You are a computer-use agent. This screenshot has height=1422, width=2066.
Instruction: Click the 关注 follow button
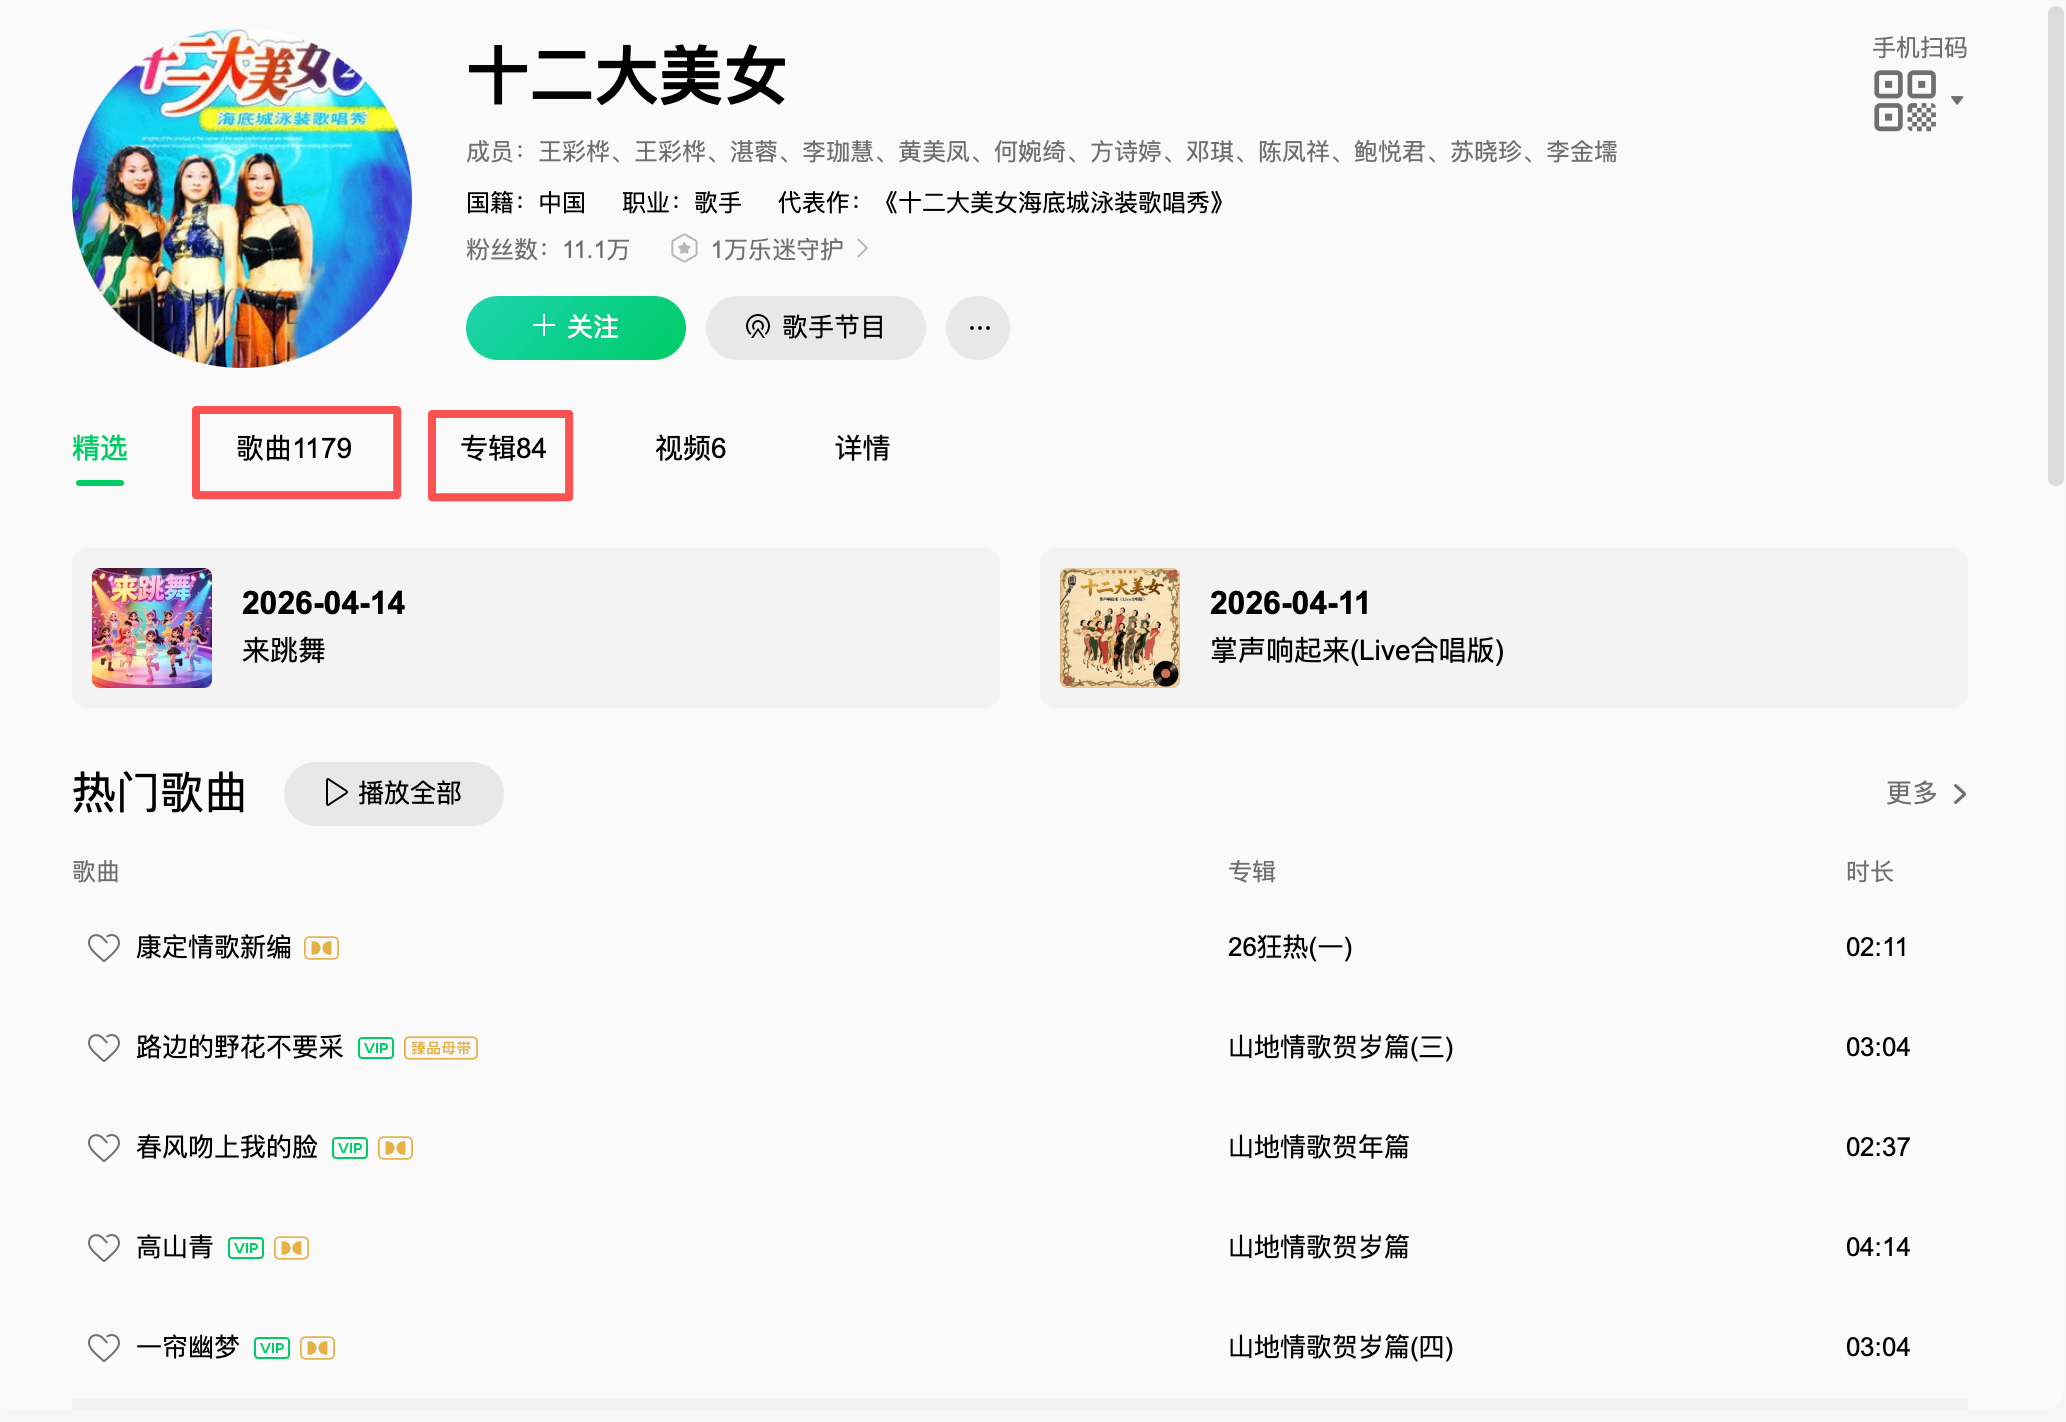point(575,327)
